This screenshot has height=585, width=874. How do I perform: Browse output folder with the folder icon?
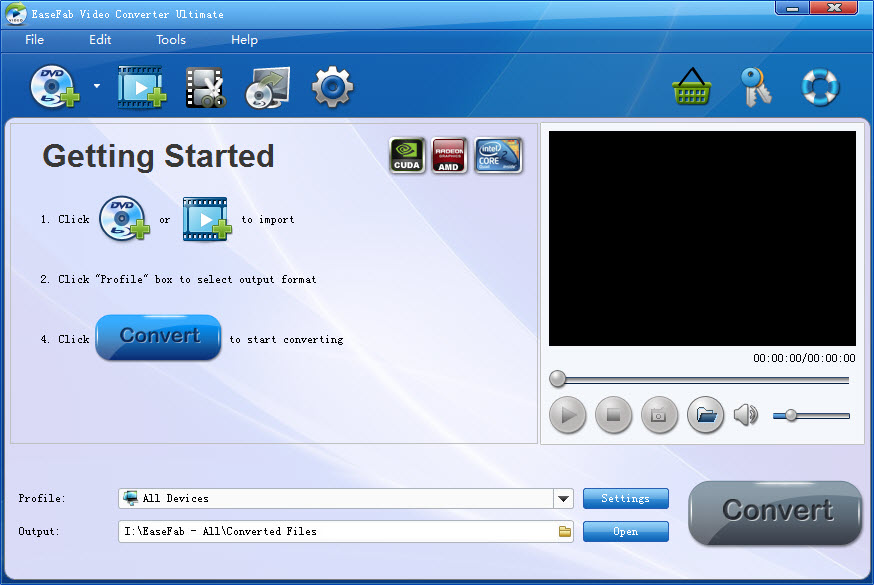tap(565, 532)
